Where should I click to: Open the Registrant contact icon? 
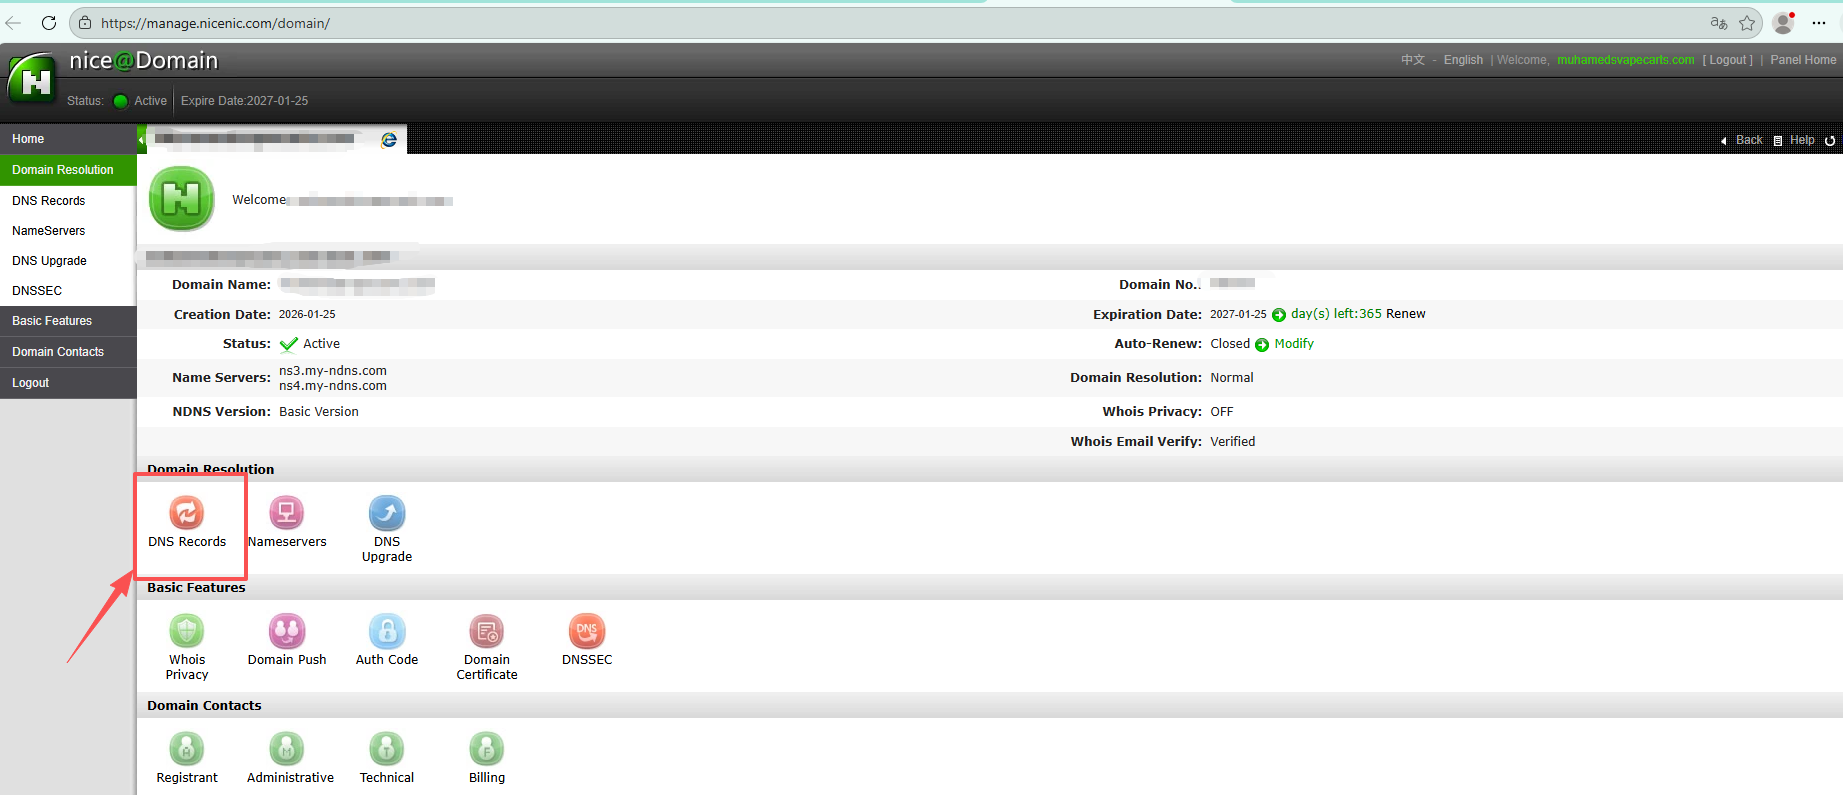(186, 749)
